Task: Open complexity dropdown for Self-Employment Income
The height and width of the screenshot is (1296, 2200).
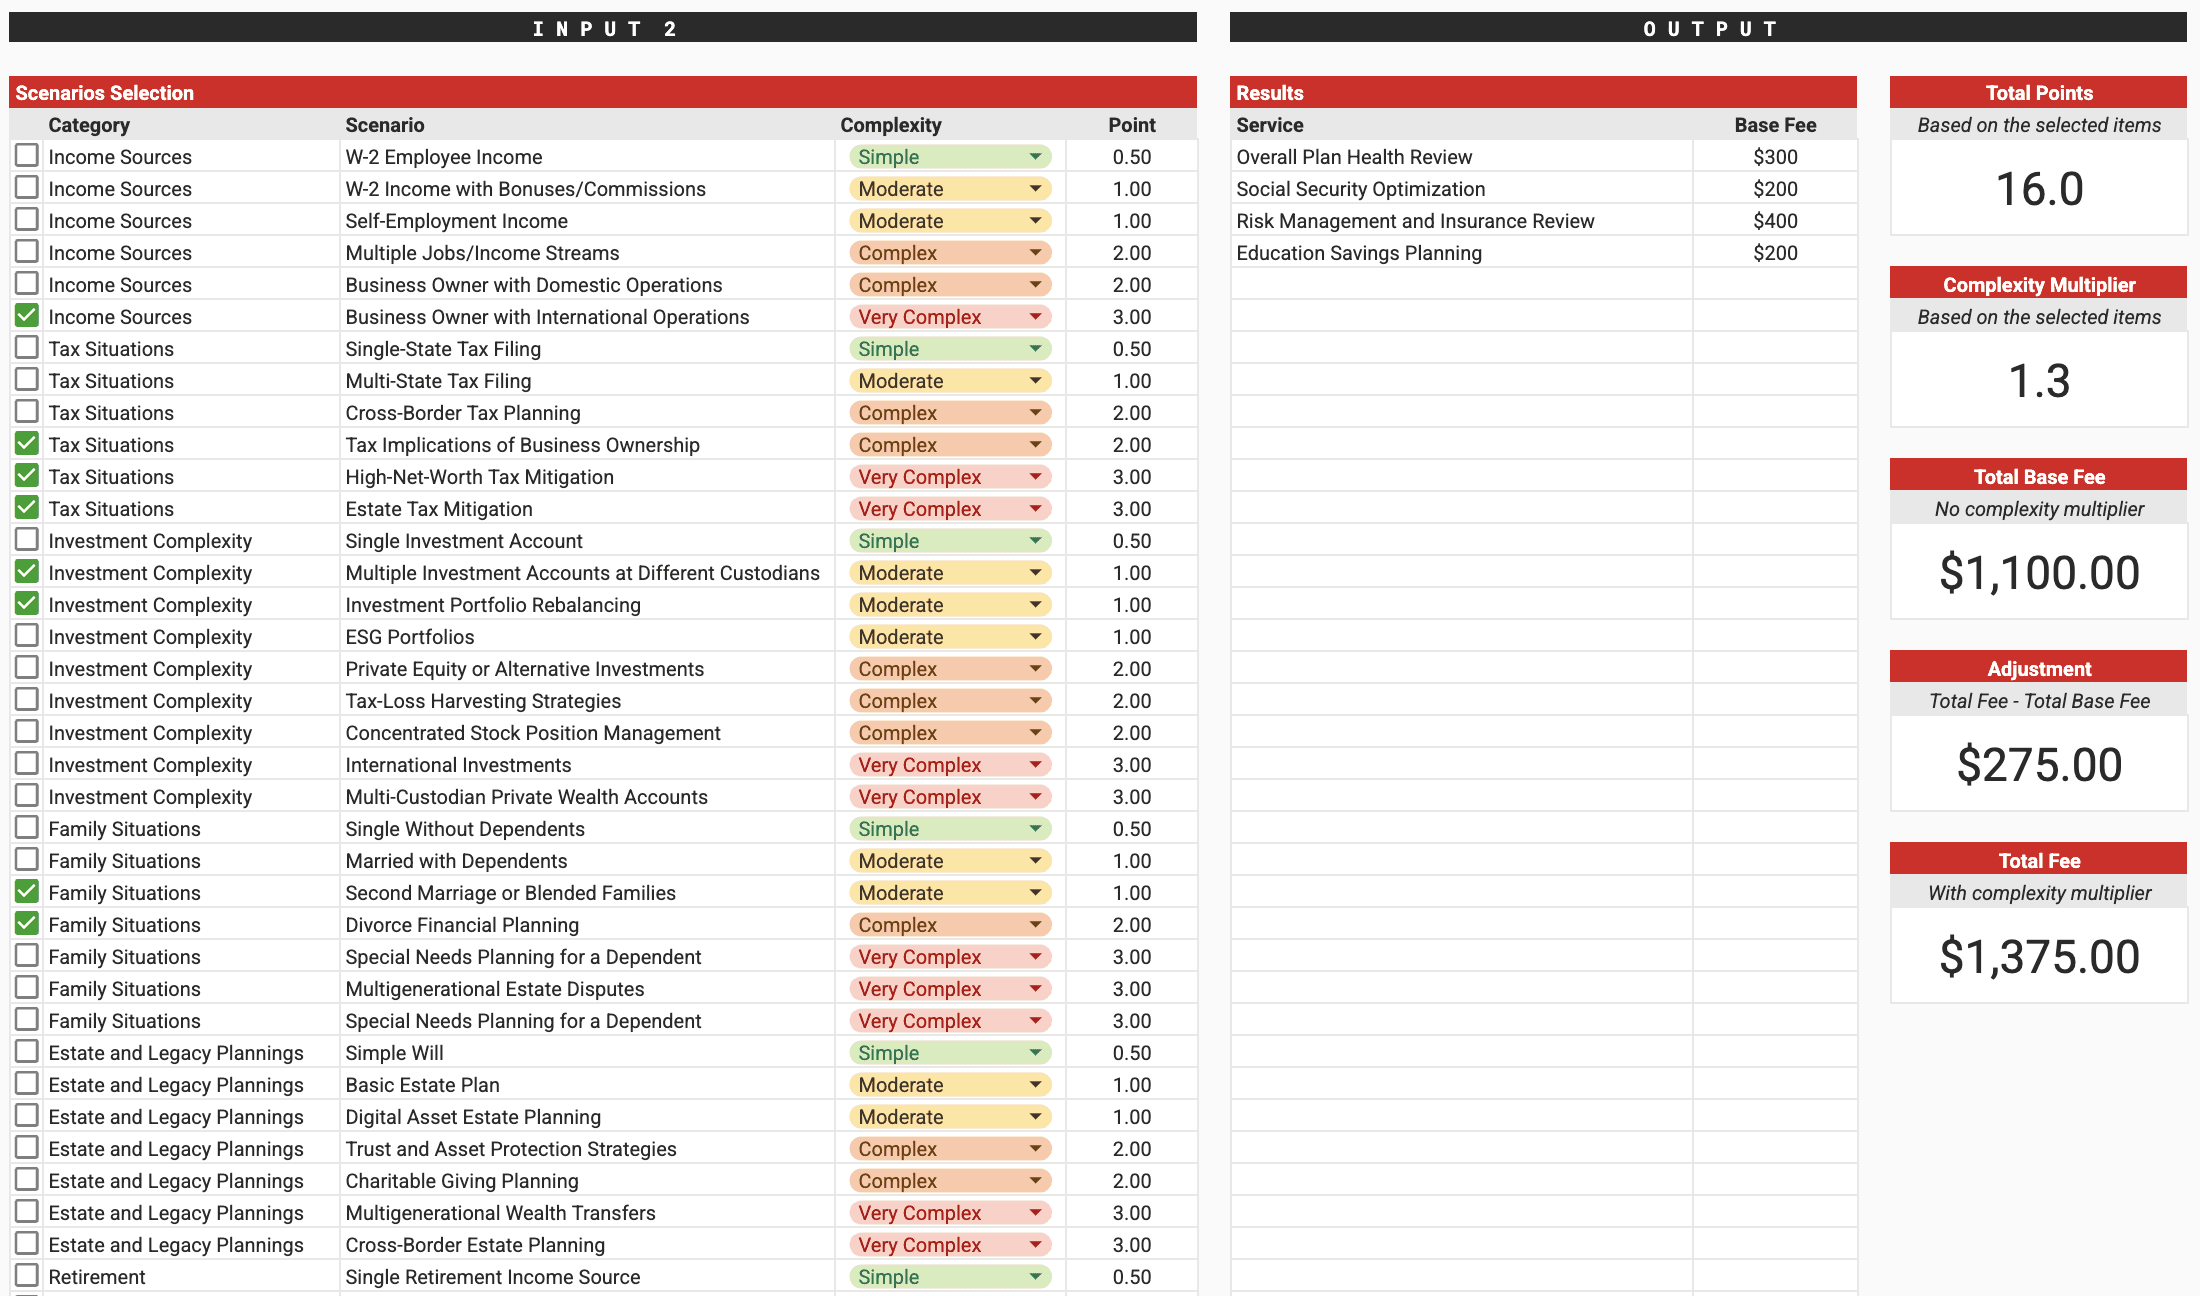Action: pyautogui.click(x=1035, y=221)
